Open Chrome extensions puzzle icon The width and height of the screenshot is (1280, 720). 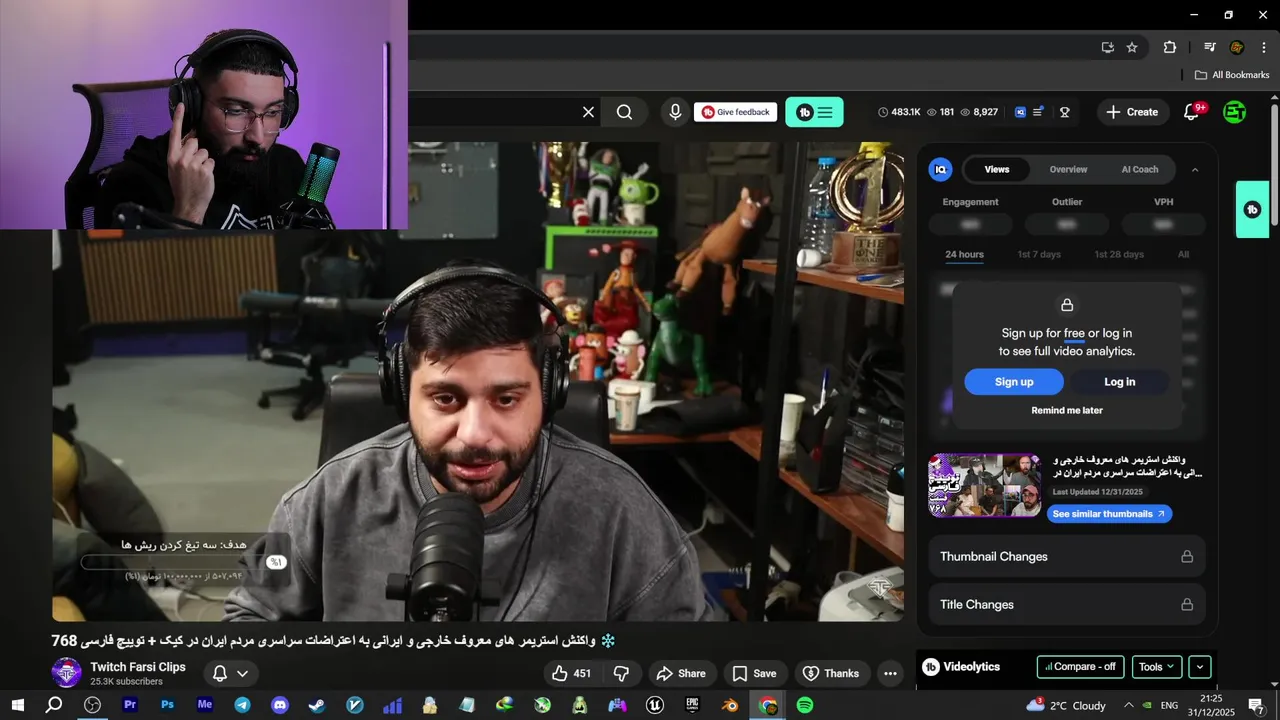pyautogui.click(x=1169, y=47)
